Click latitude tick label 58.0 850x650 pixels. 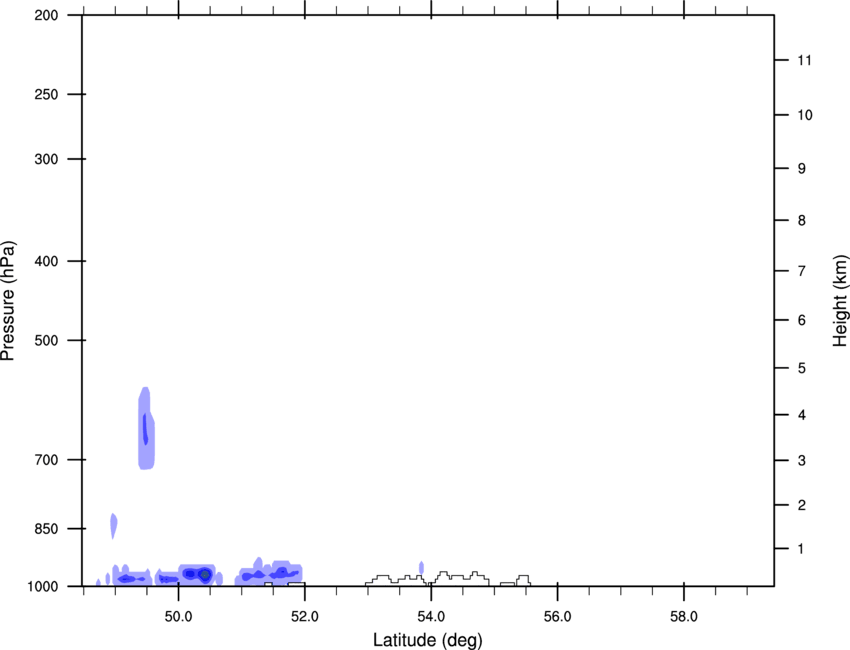tap(684, 616)
